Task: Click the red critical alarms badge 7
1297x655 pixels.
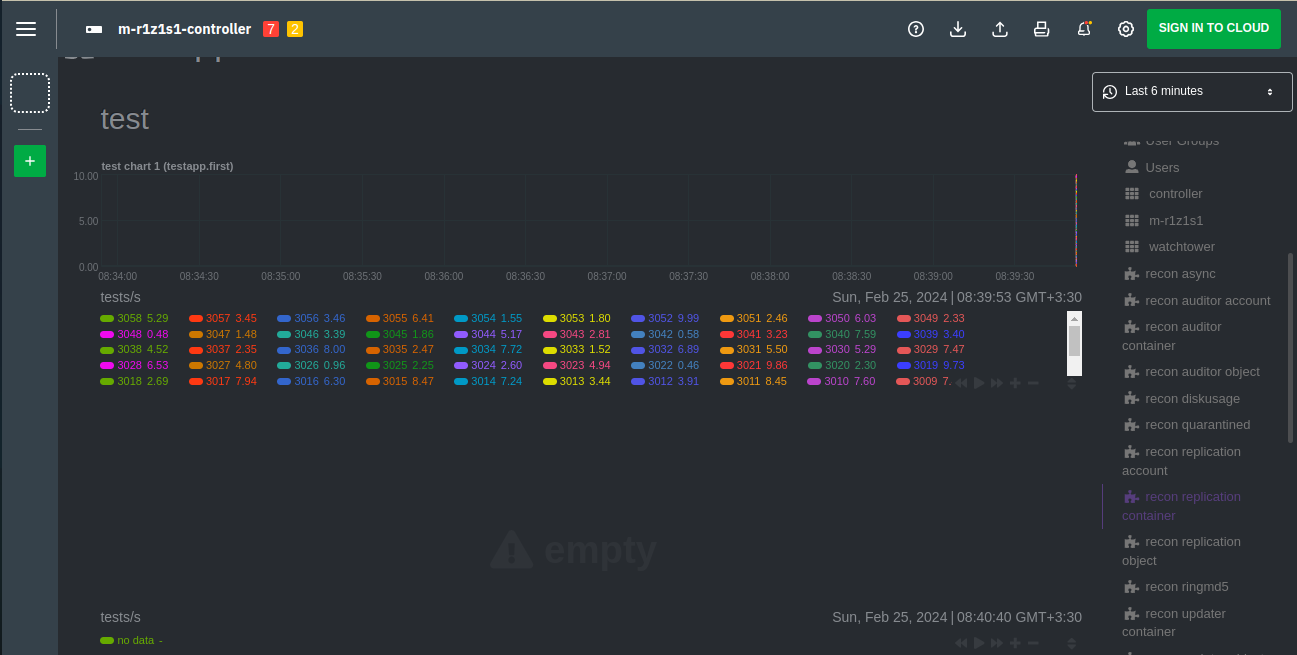Action: (271, 29)
